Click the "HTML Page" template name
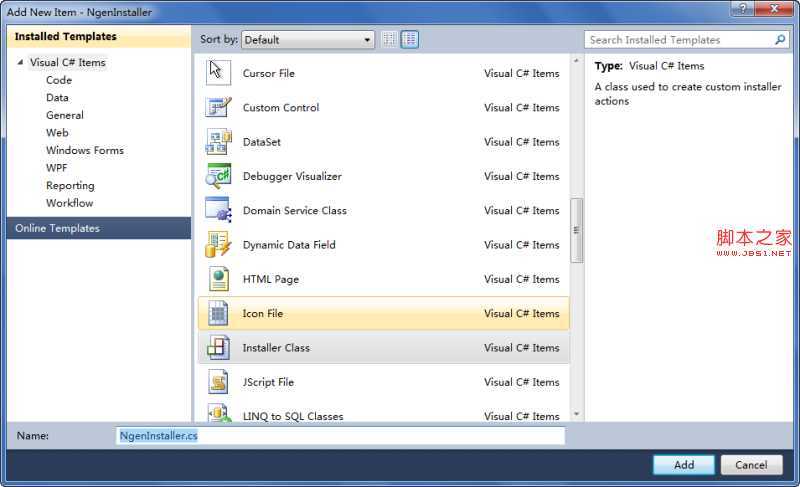The image size is (800, 487). (x=271, y=279)
